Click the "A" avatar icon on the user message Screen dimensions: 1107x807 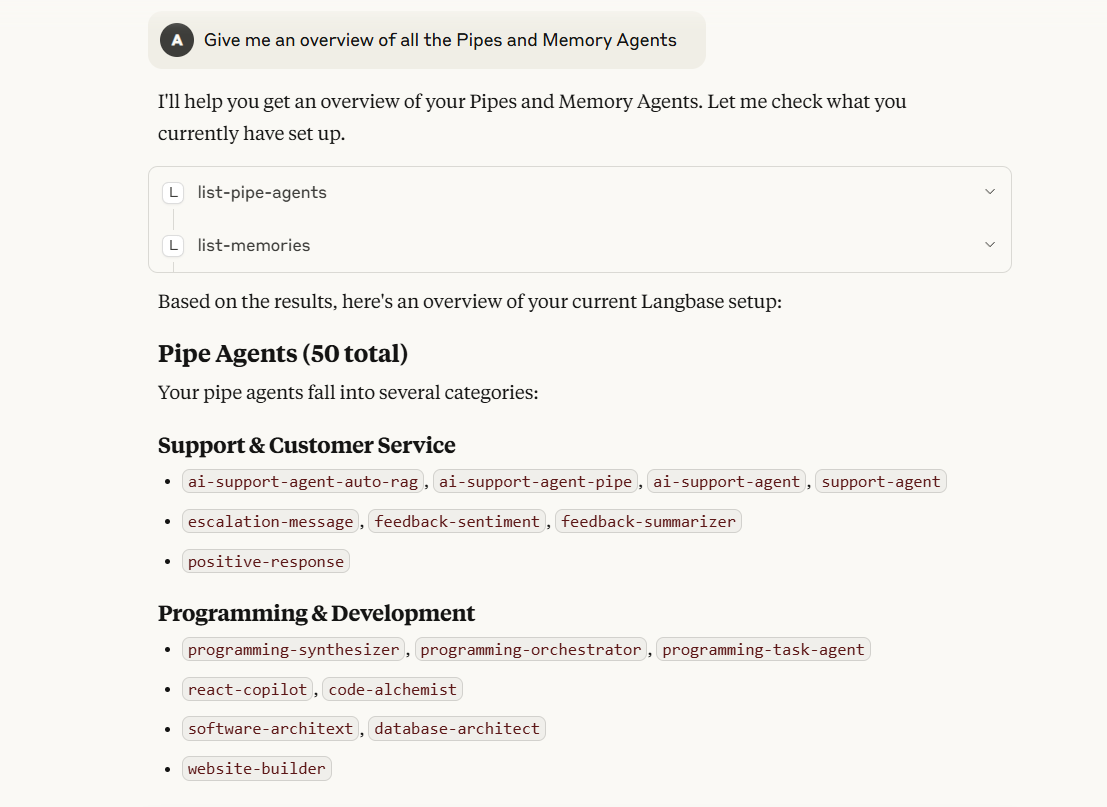tap(176, 40)
